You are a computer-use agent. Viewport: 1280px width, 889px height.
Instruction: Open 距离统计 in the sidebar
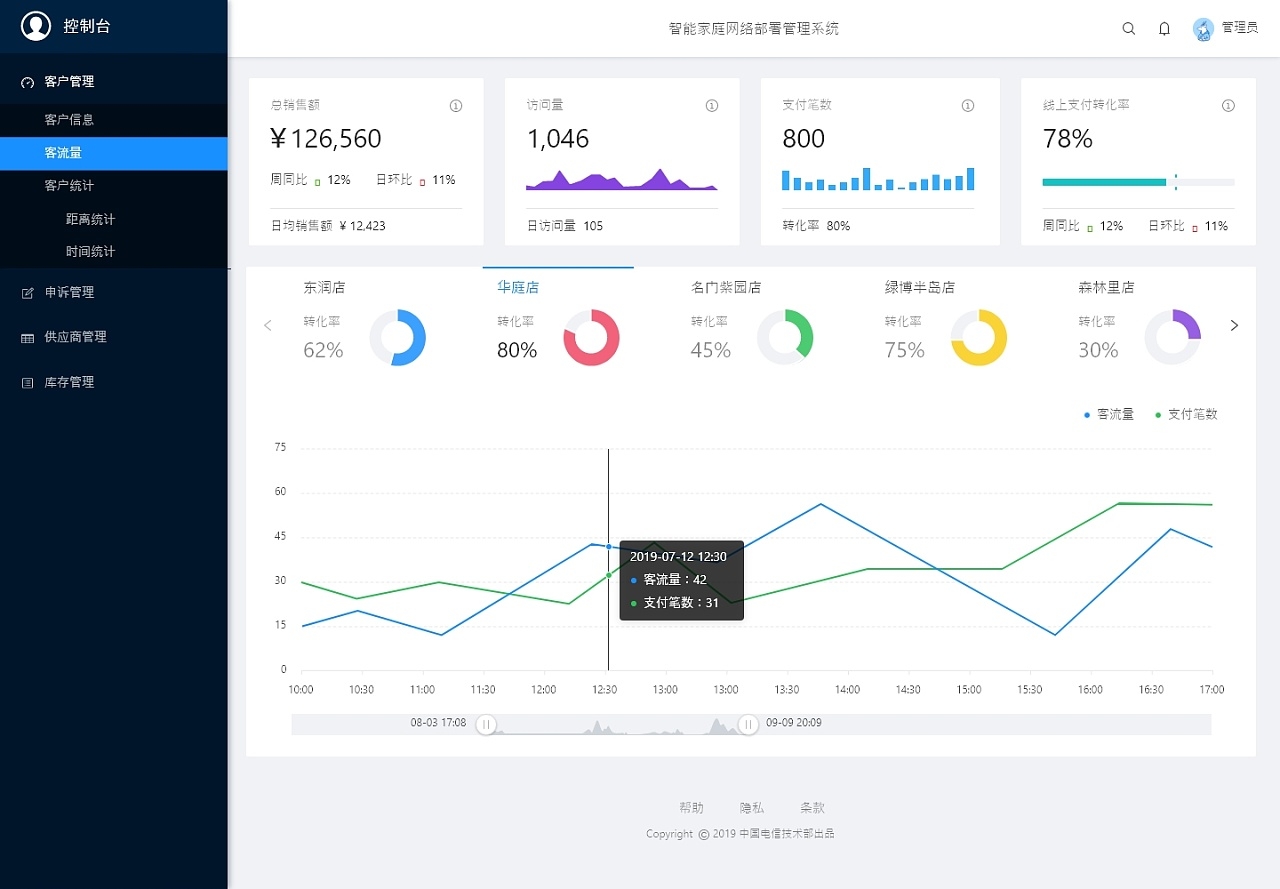pos(114,219)
